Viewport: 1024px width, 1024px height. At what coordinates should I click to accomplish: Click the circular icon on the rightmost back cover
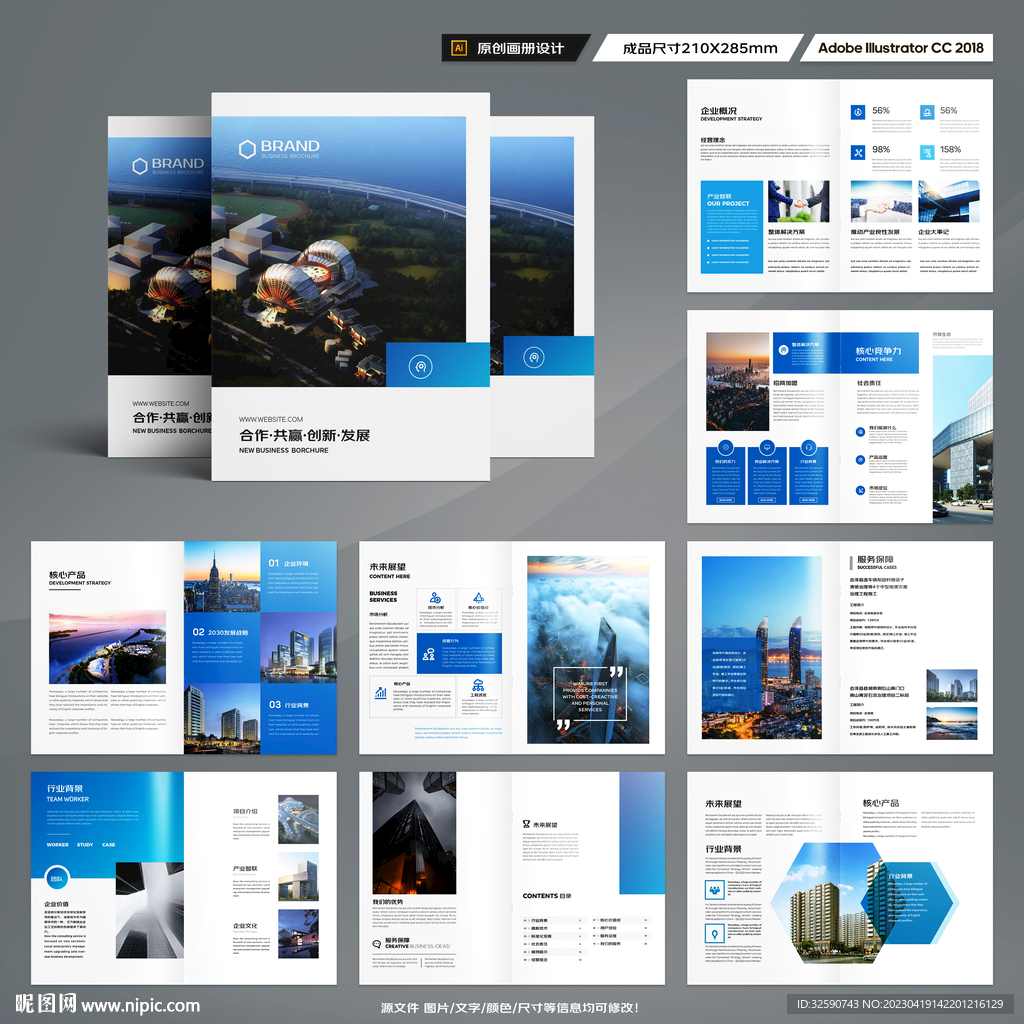534,357
